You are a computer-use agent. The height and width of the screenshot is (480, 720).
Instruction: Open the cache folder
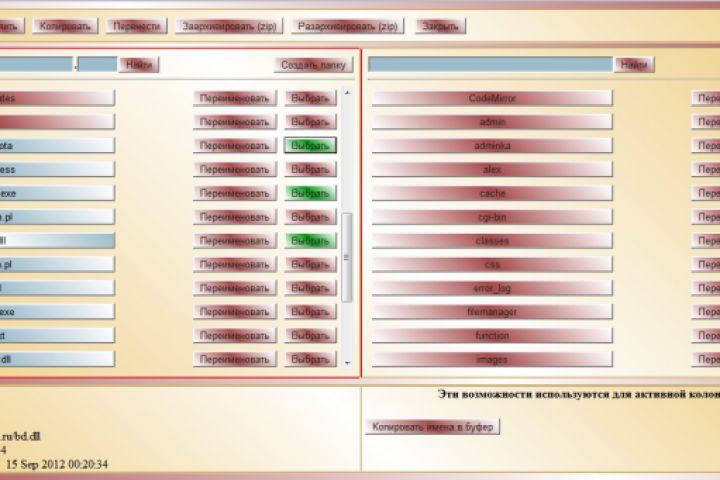coord(492,193)
